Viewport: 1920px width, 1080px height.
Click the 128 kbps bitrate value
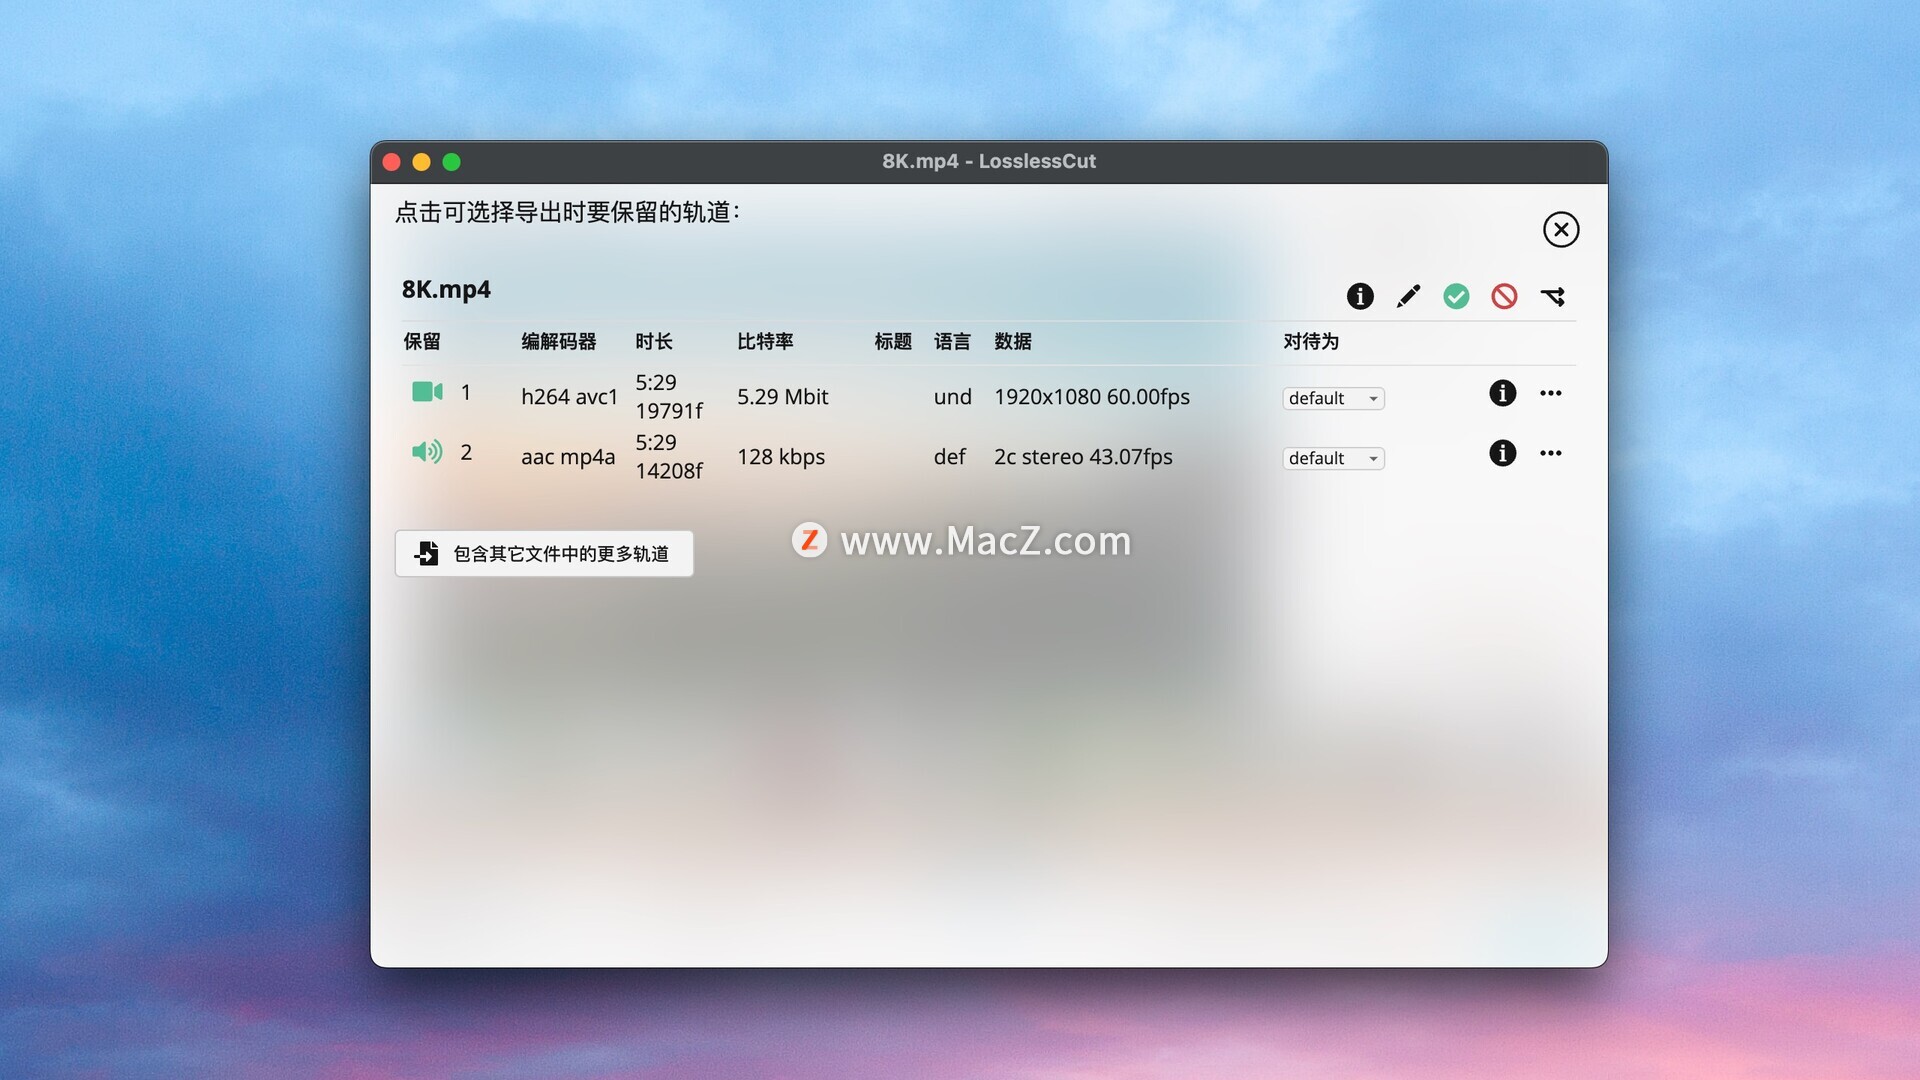pos(781,457)
